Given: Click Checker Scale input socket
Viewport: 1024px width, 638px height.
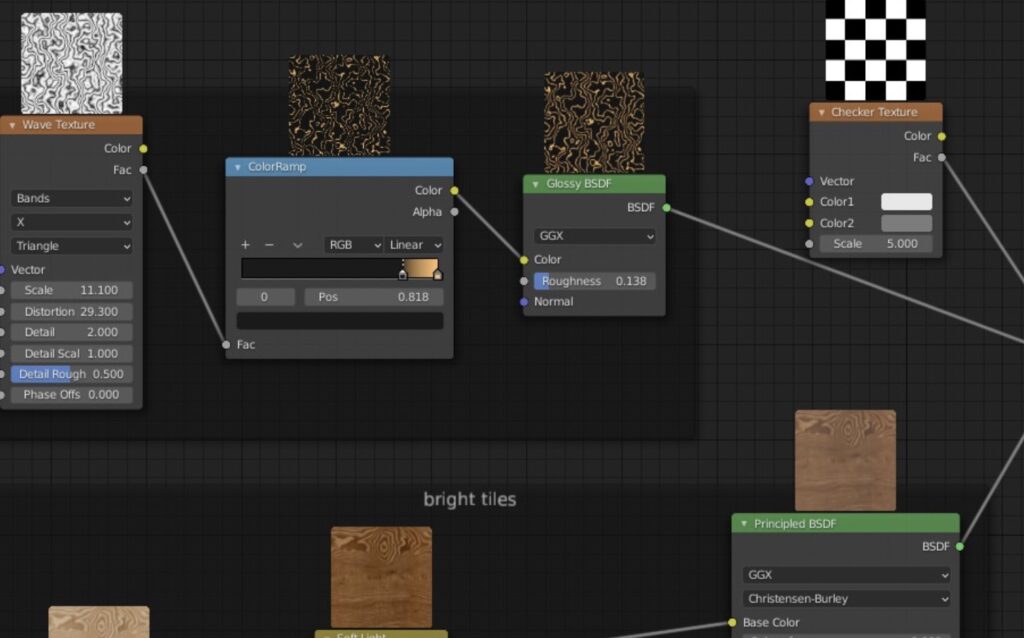Looking at the screenshot, I should [x=809, y=244].
